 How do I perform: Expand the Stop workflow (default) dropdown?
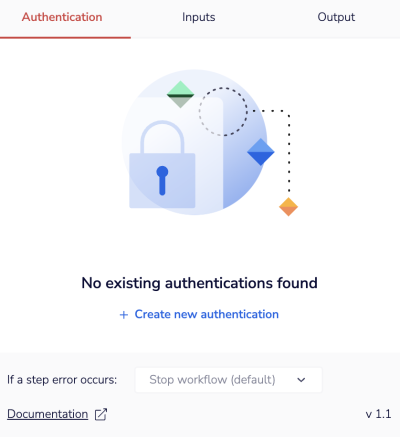tap(229, 380)
